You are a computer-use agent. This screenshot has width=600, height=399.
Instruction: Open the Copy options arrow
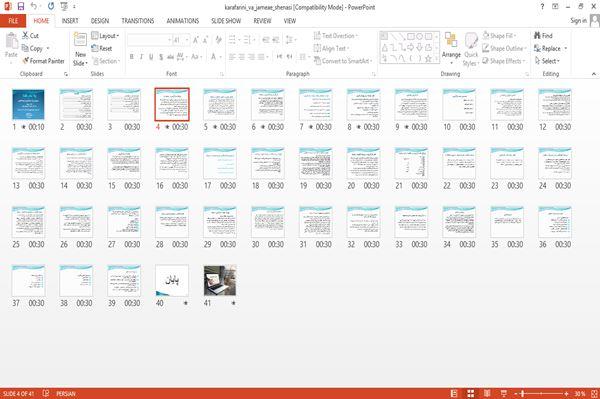(x=48, y=48)
